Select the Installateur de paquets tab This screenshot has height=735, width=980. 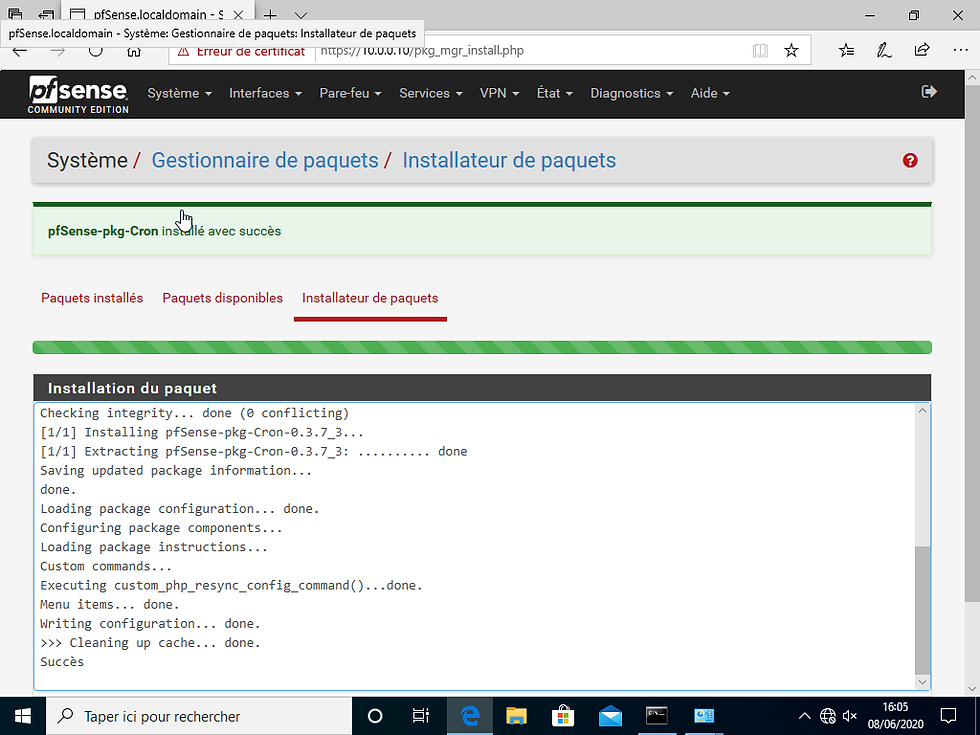[370, 298]
